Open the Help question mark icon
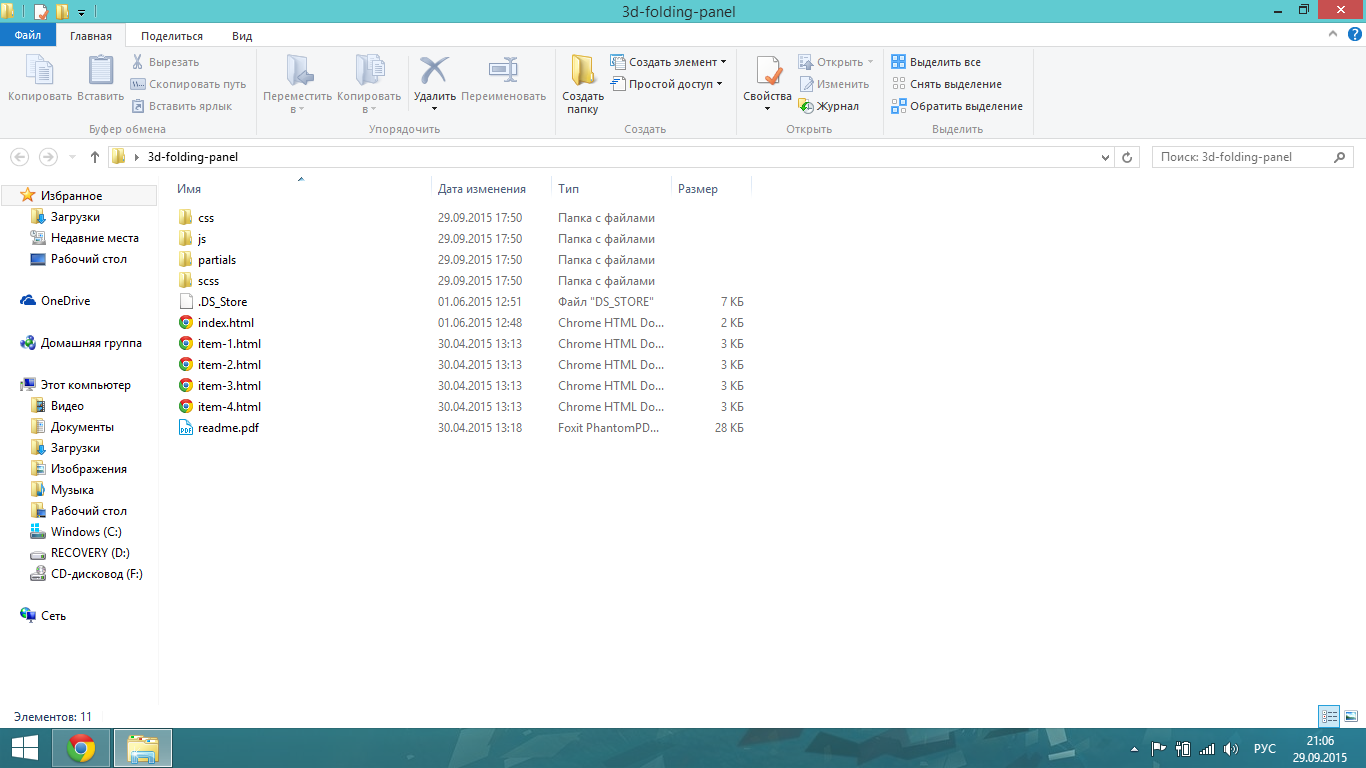 1353,35
